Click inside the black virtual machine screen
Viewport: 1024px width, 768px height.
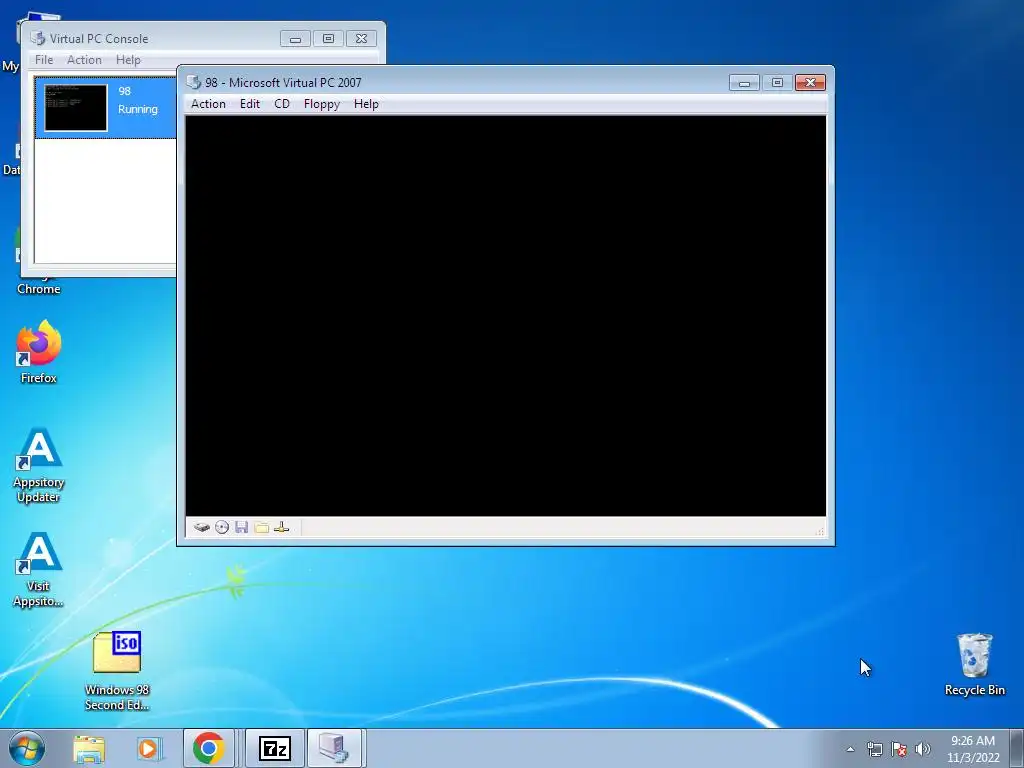pyautogui.click(x=505, y=316)
